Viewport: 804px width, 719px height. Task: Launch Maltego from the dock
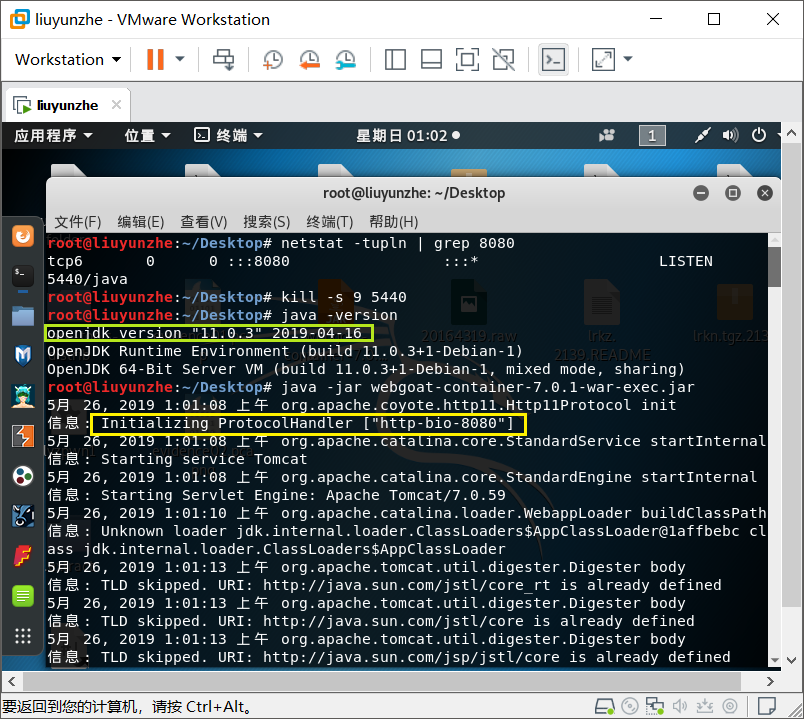click(23, 516)
